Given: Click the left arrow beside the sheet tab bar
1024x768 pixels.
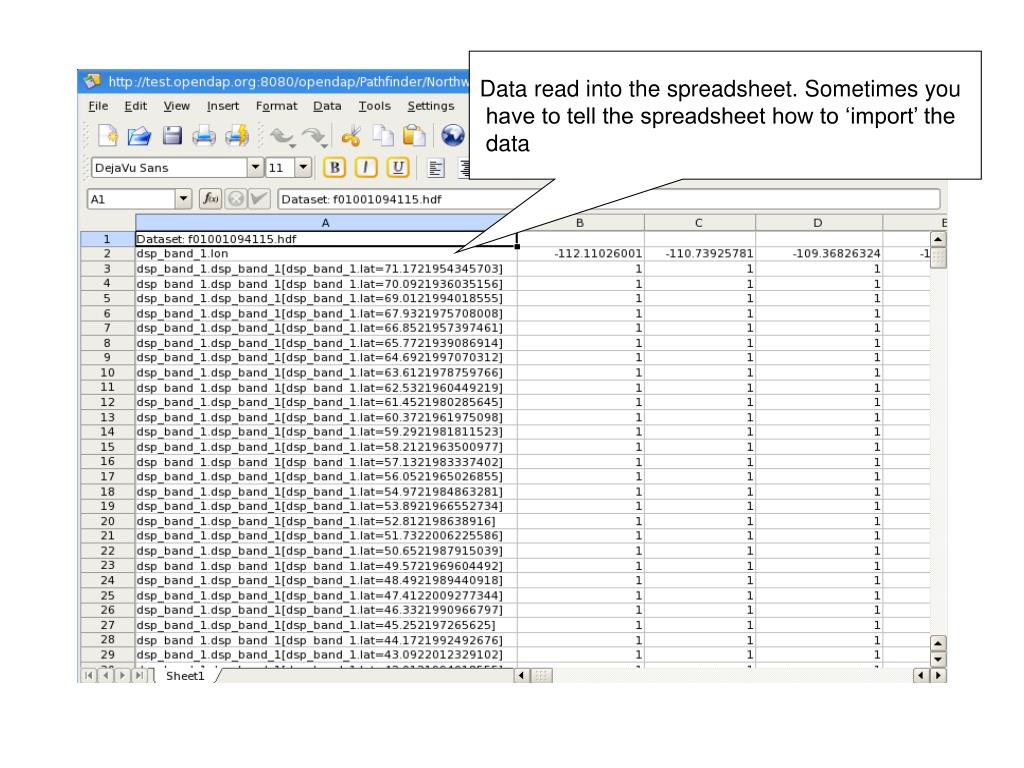Looking at the screenshot, I should (x=521, y=675).
